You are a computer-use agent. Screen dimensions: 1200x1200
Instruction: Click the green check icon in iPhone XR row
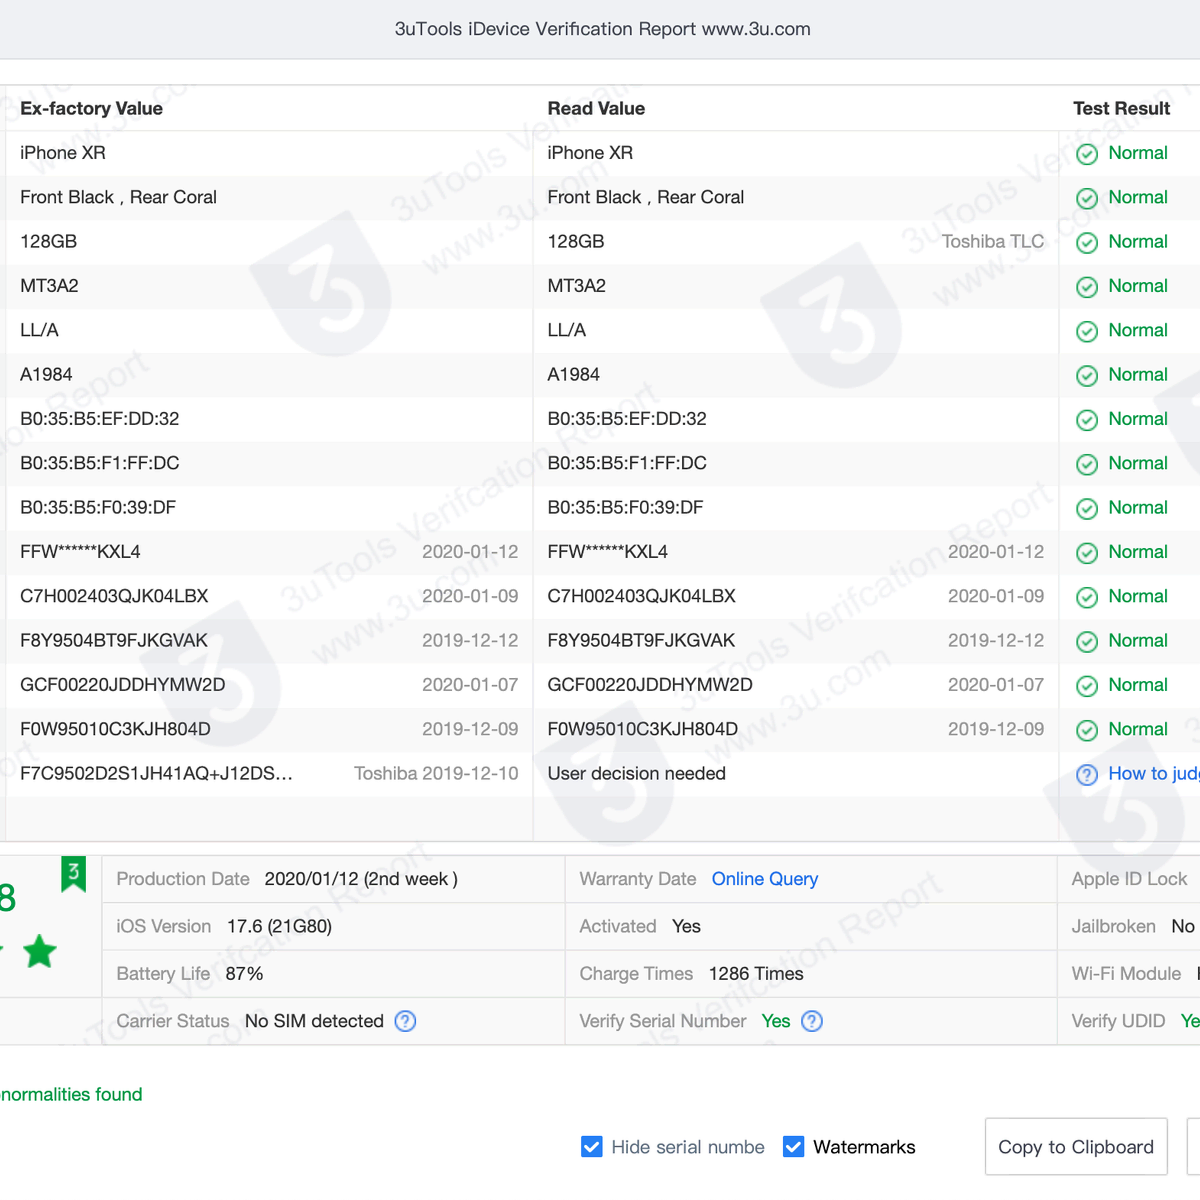pyautogui.click(x=1087, y=154)
